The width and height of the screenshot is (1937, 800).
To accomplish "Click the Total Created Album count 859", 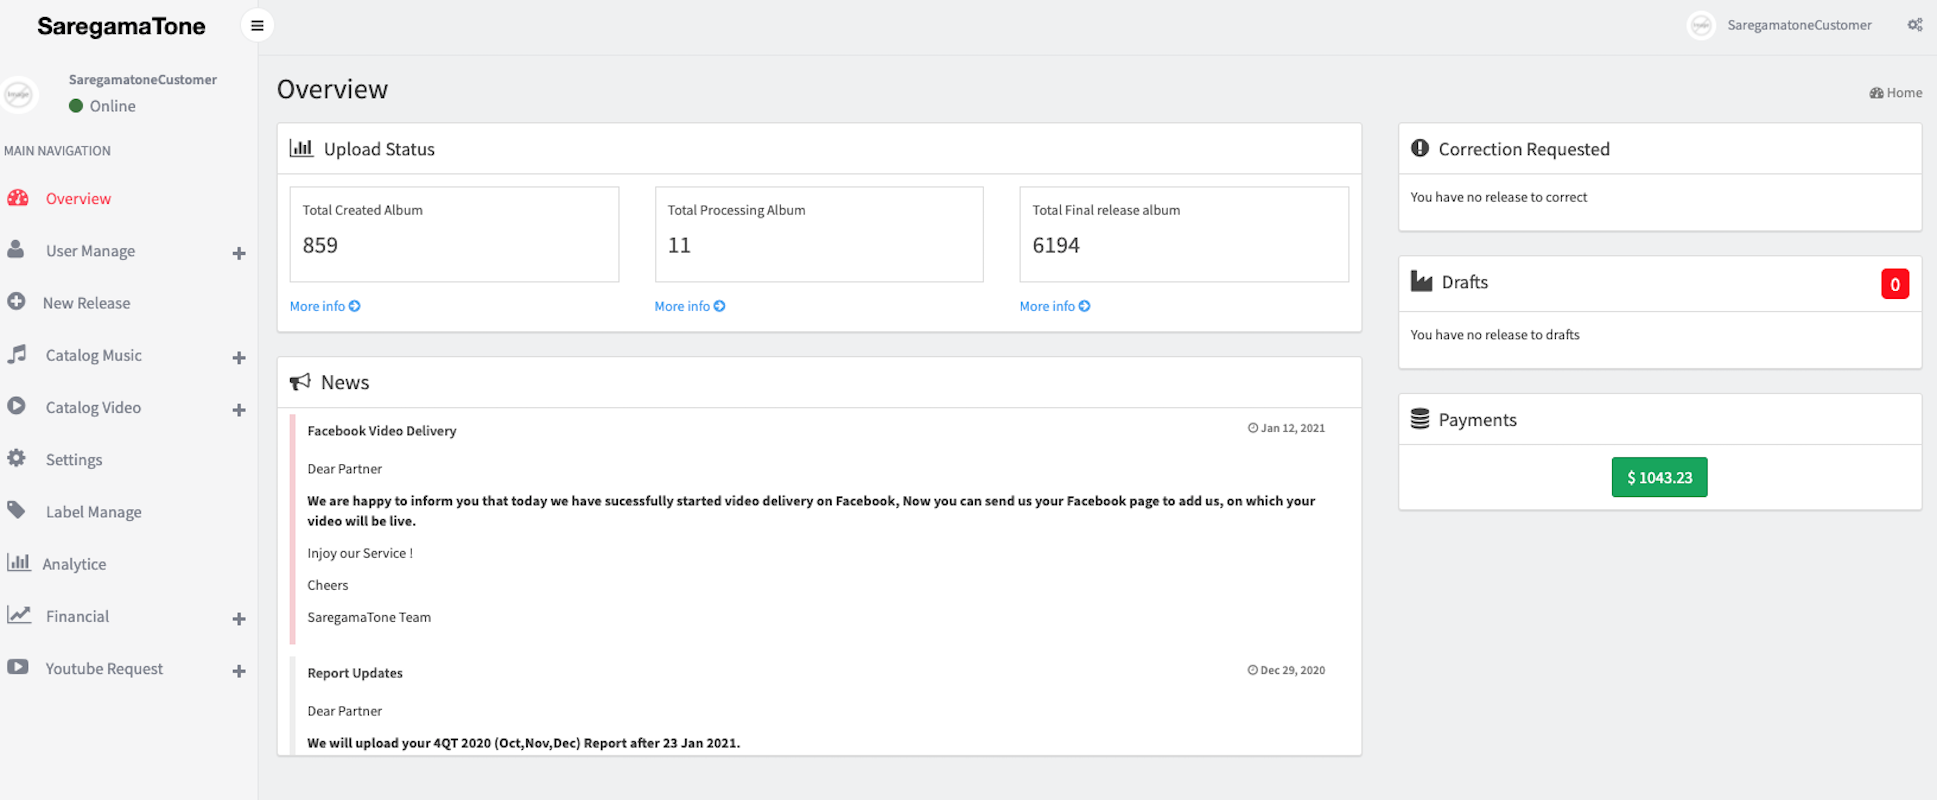I will click(x=320, y=245).
